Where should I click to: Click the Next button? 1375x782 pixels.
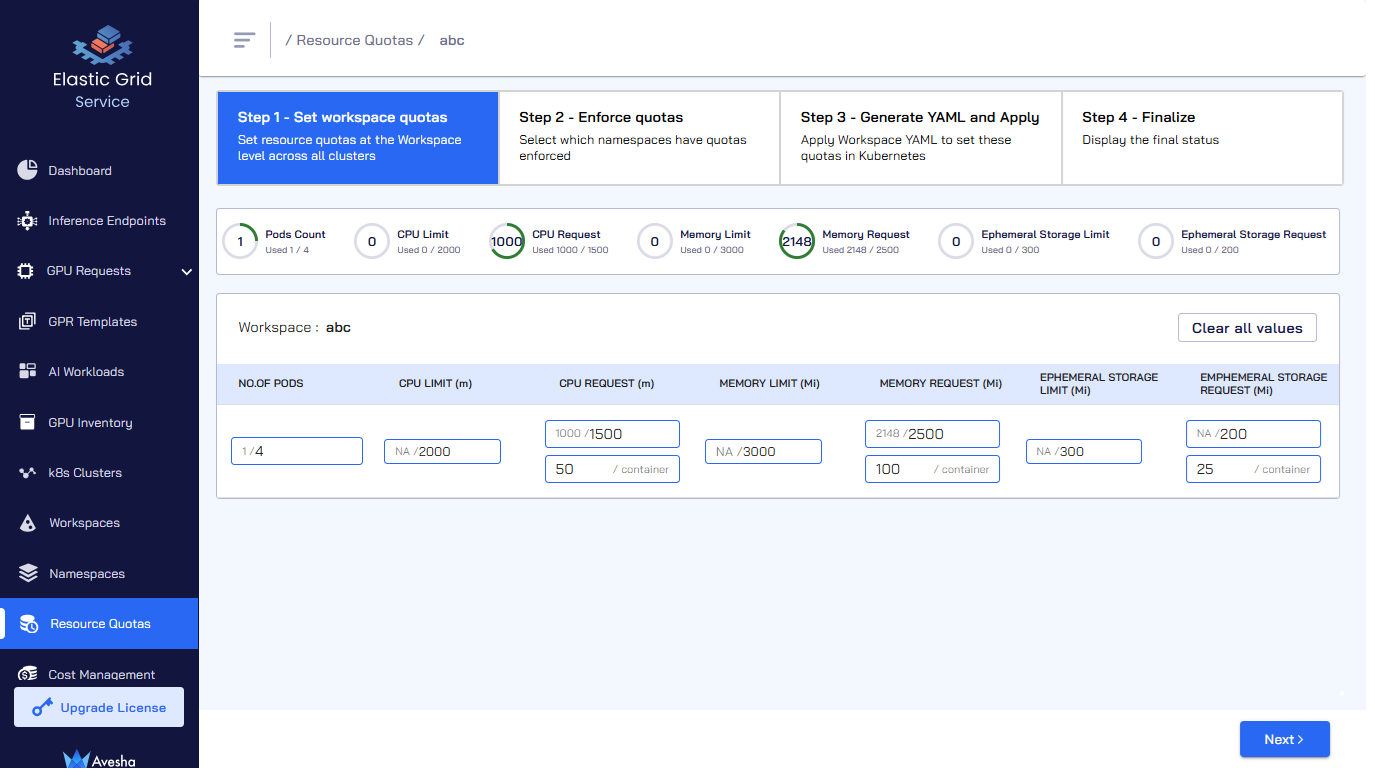pos(1284,739)
